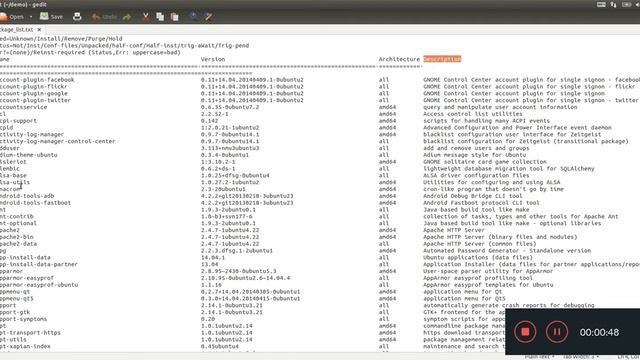
Task: Click the apport-symptoms package name
Action: pyautogui.click(x=23, y=319)
